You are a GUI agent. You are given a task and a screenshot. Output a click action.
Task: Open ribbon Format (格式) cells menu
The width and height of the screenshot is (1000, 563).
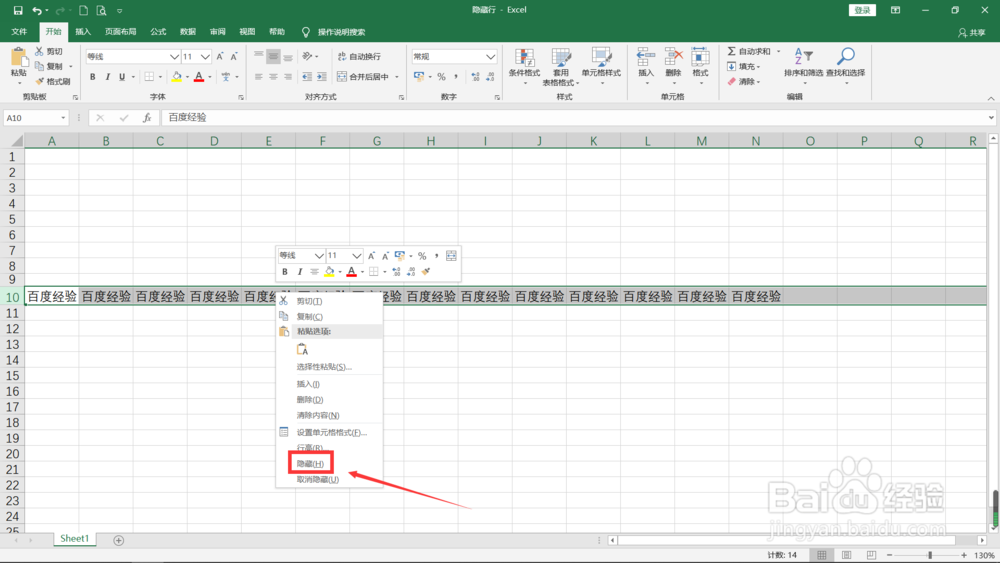point(700,66)
